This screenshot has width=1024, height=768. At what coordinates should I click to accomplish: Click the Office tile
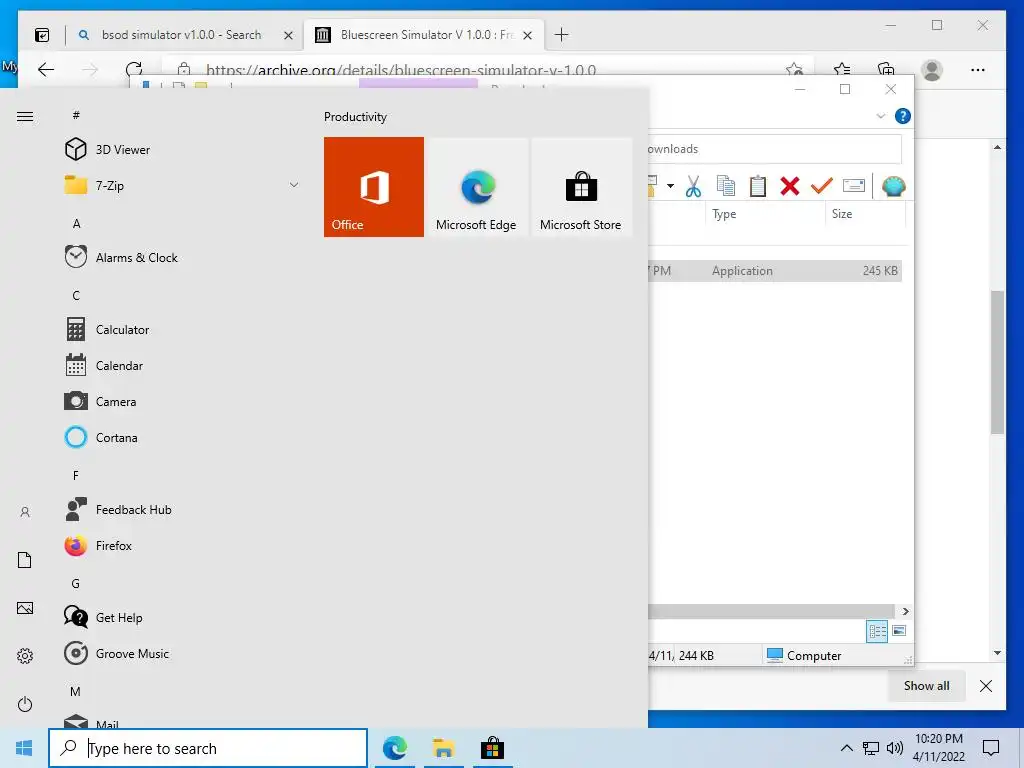pos(374,187)
